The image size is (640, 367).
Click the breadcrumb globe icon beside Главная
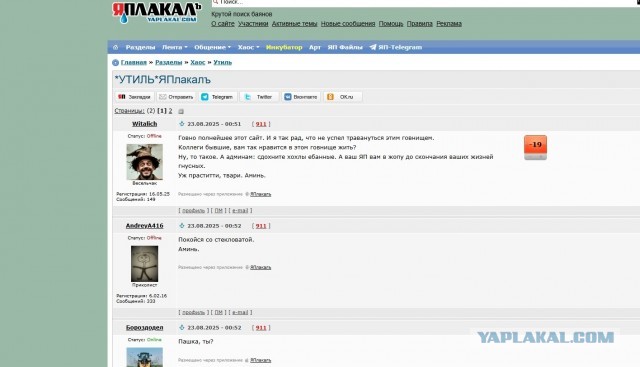pos(116,62)
